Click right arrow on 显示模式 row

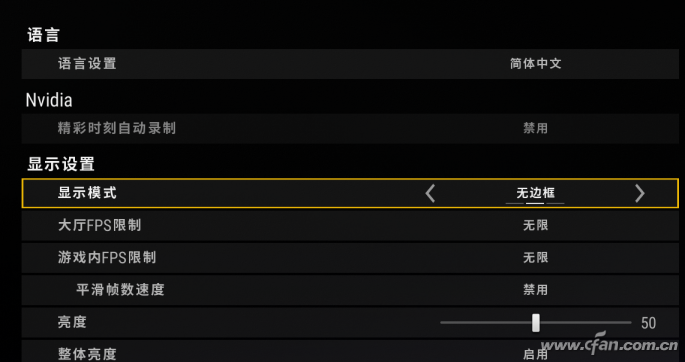click(x=640, y=193)
